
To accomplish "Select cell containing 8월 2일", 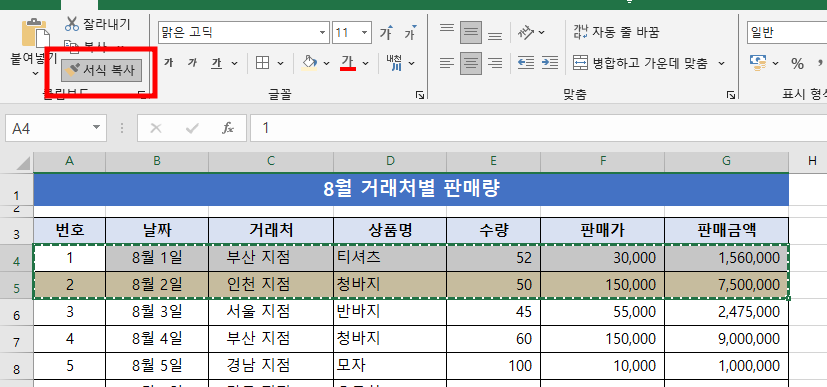I will coord(157,285).
